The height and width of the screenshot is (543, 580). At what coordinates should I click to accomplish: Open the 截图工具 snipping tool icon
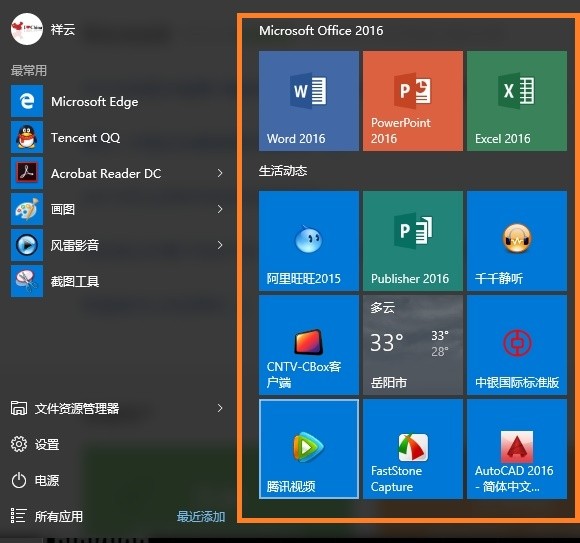click(x=27, y=281)
